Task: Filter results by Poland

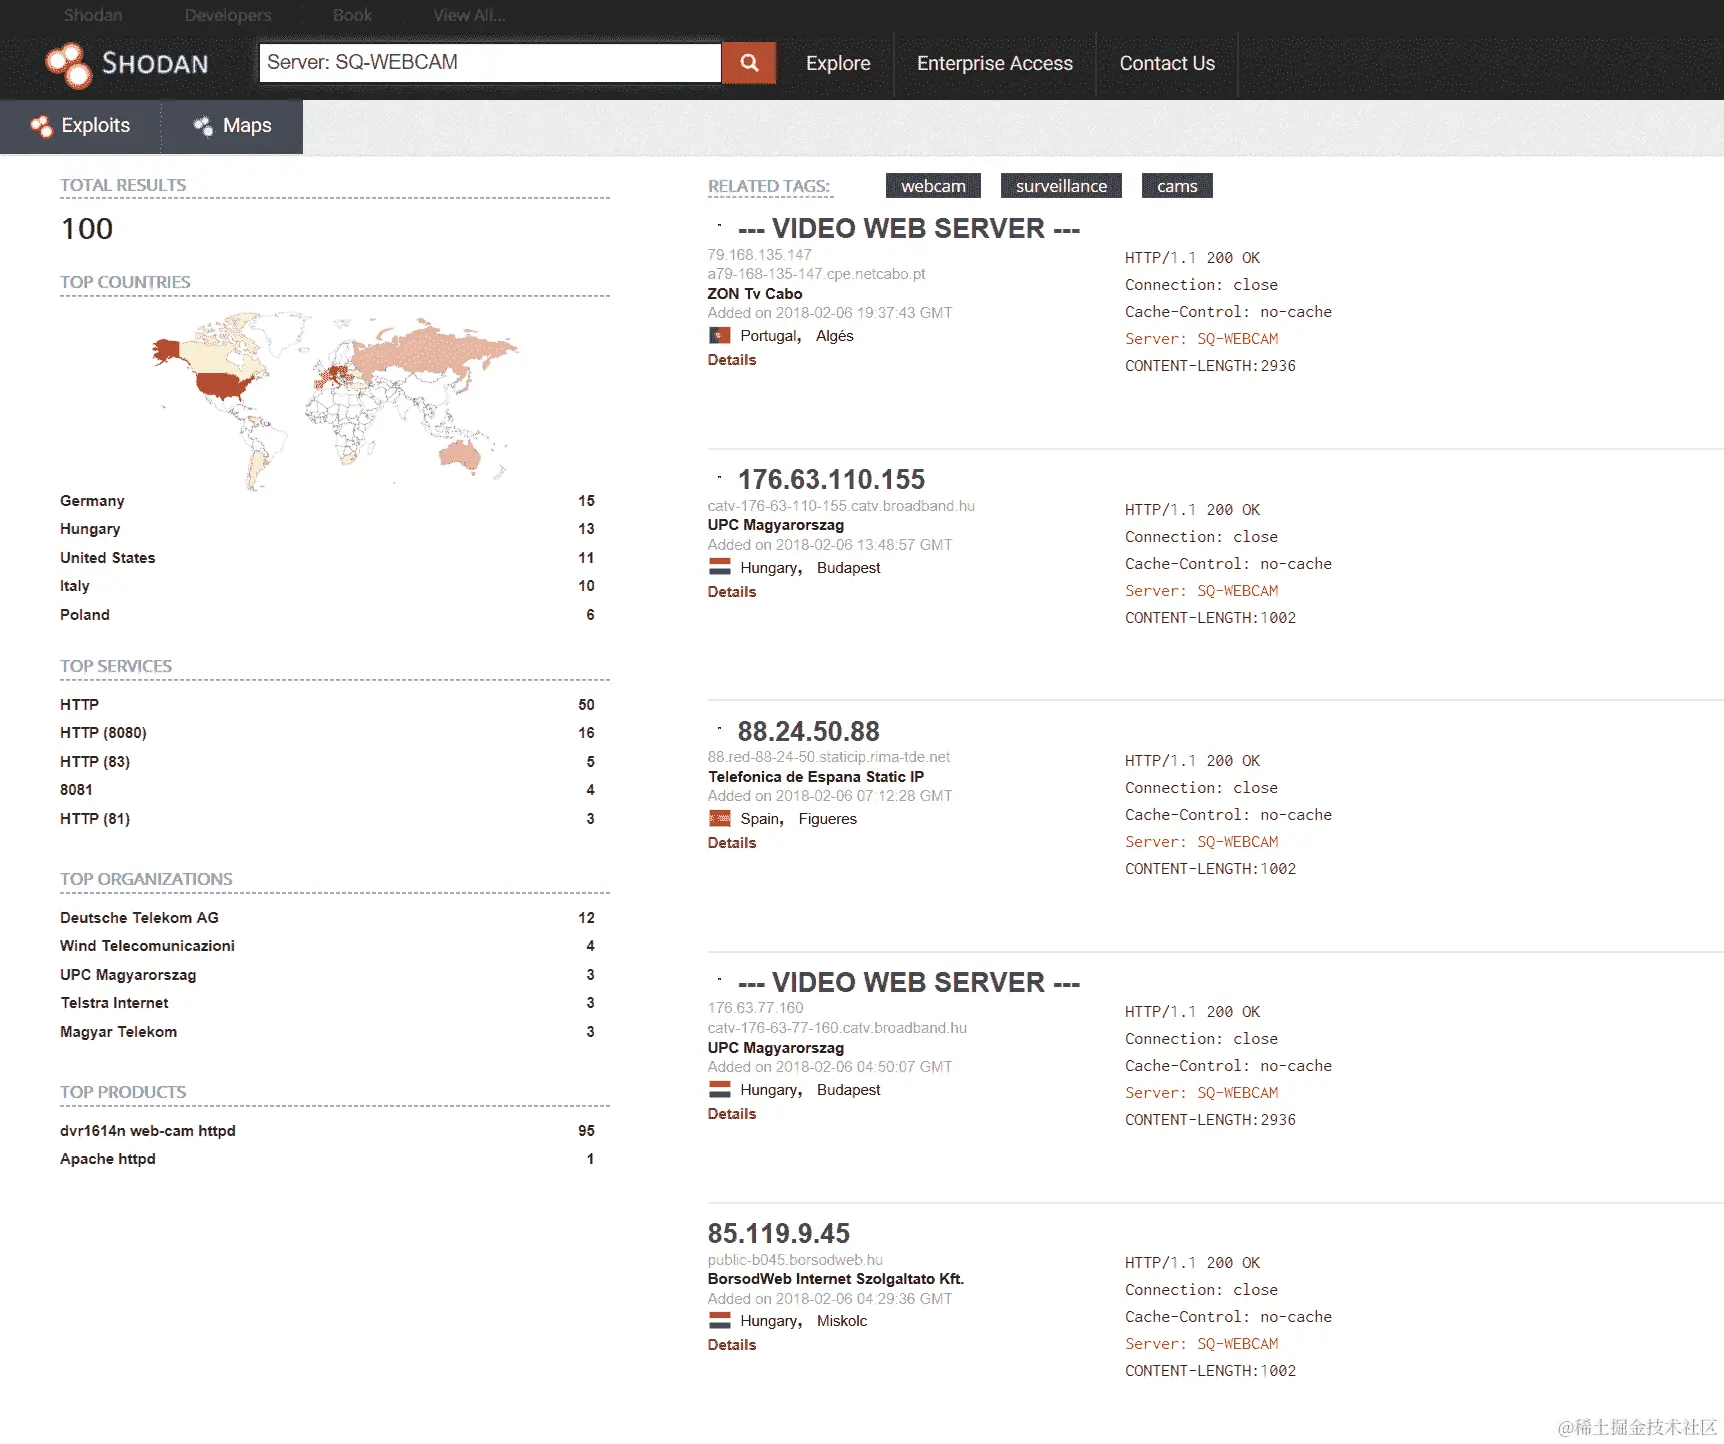Action: pos(85,615)
